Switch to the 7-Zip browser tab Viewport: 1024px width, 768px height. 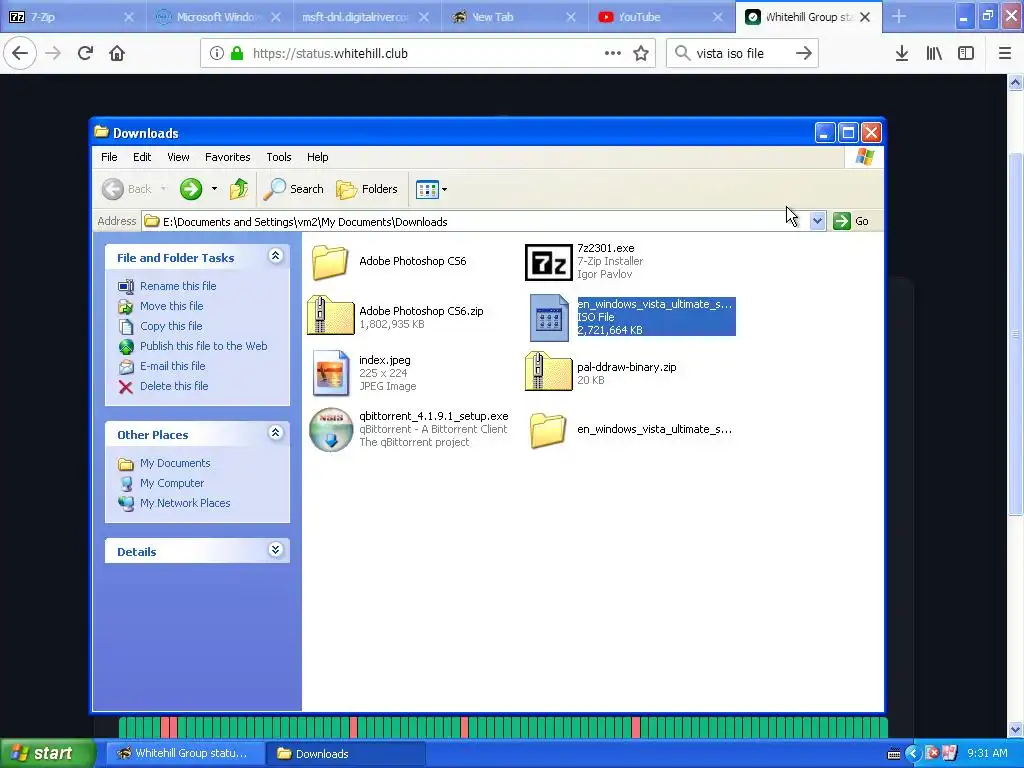pyautogui.click(x=72, y=17)
